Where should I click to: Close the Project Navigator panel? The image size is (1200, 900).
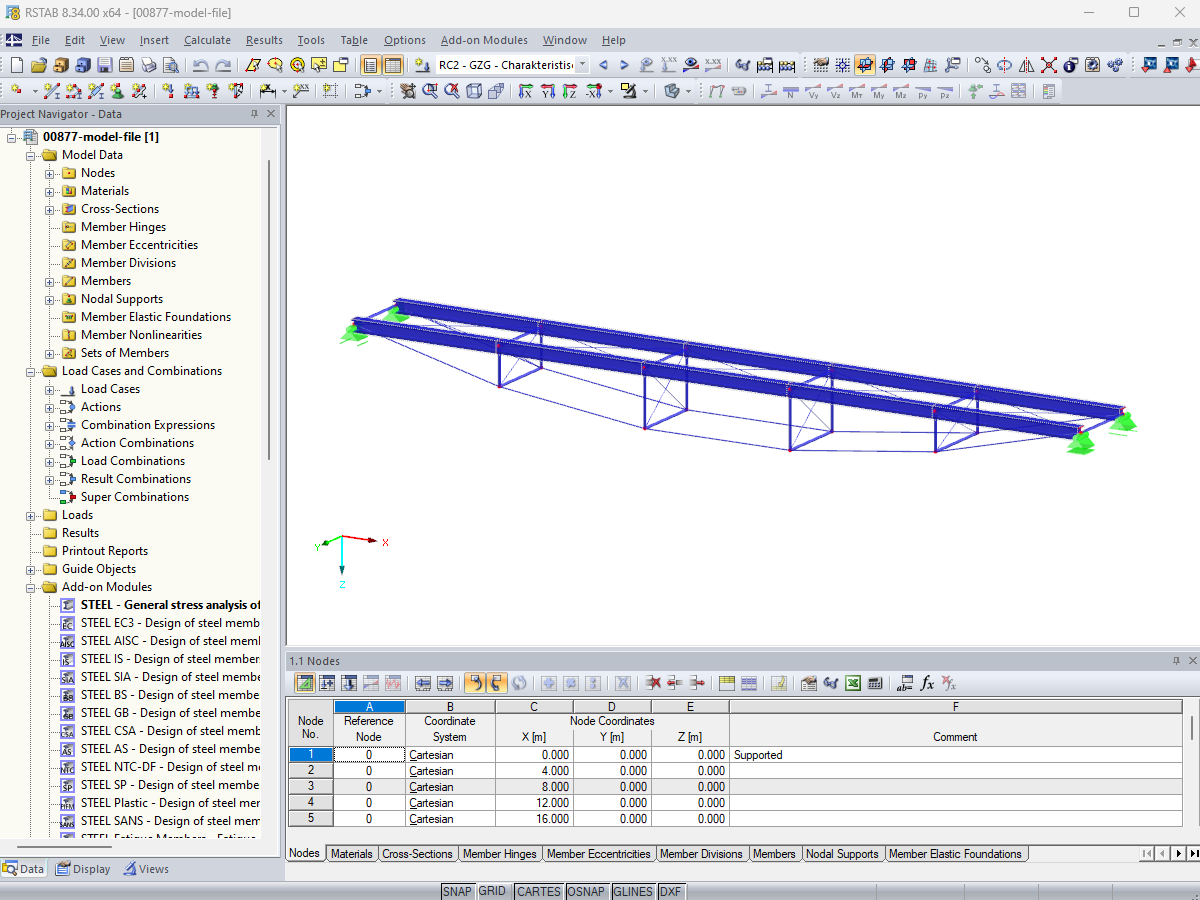click(x=271, y=114)
